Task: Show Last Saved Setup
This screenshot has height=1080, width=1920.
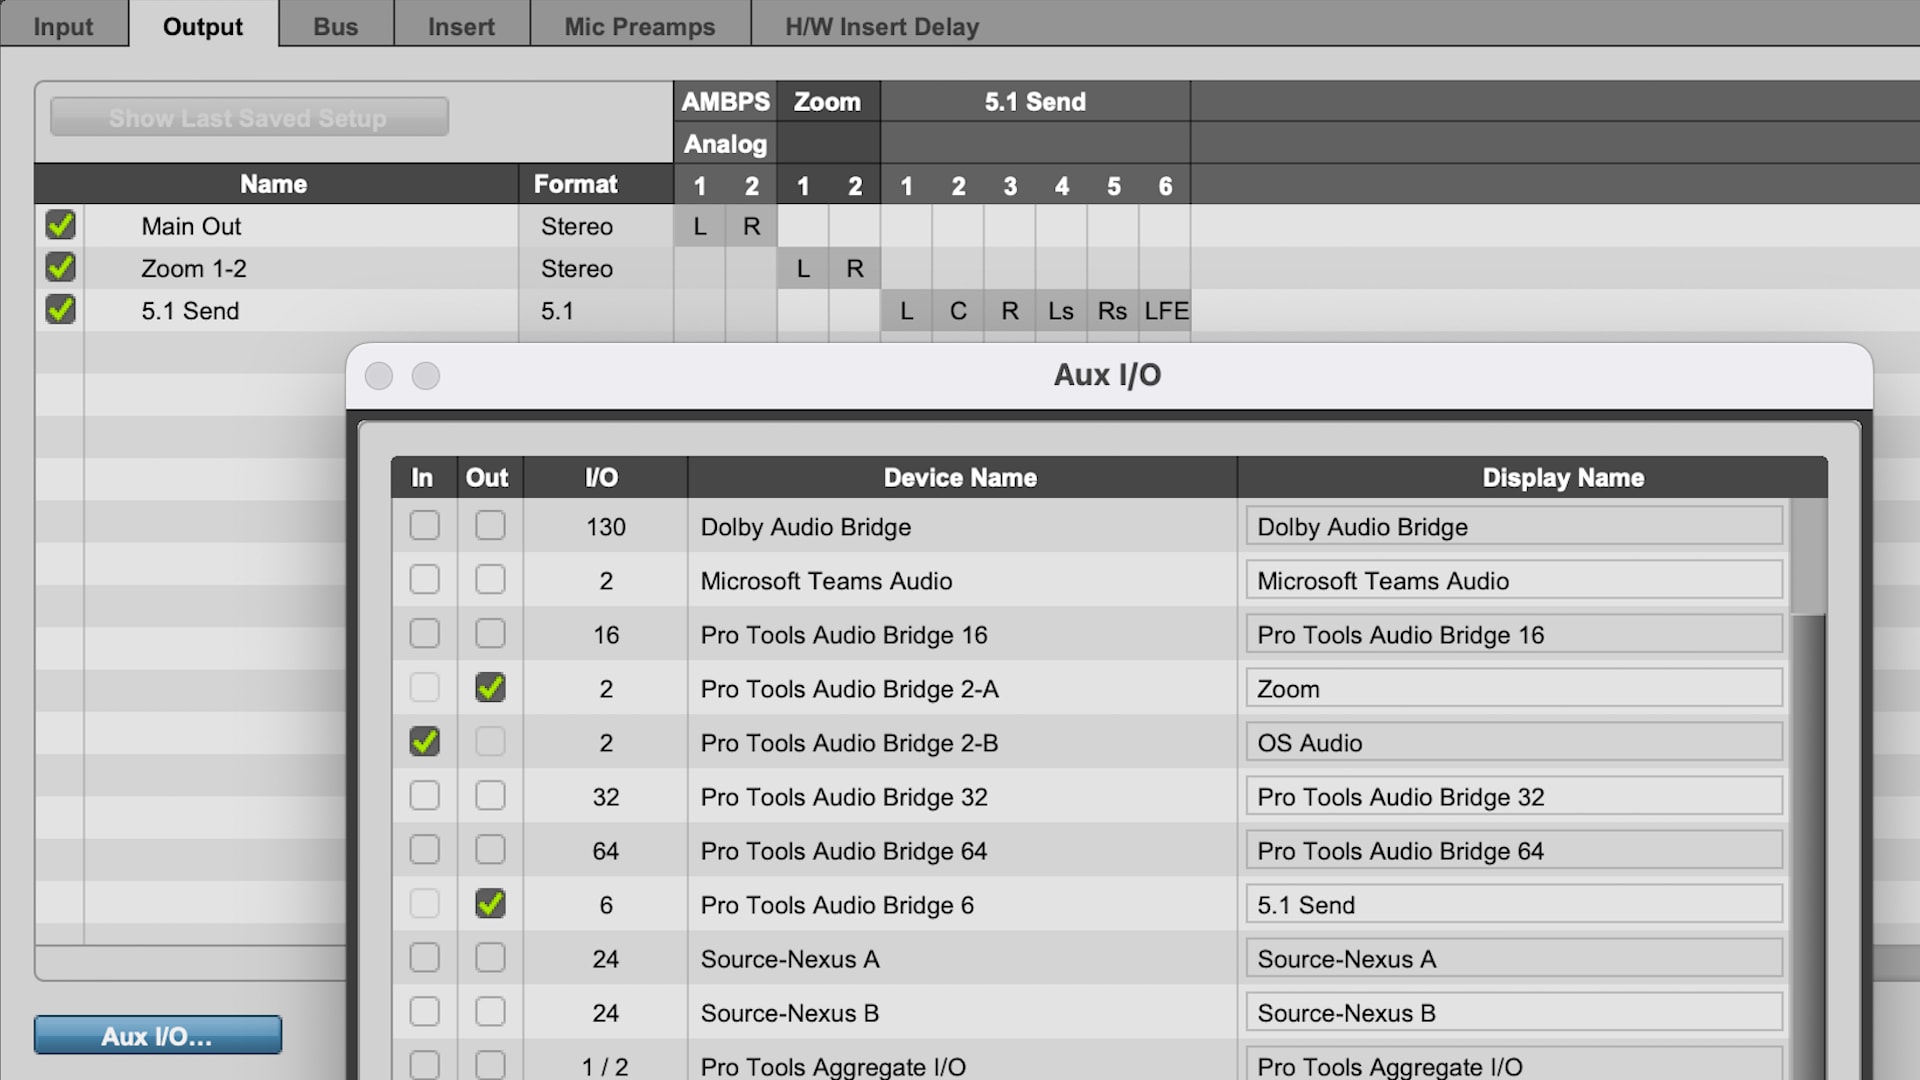Action: pos(249,117)
